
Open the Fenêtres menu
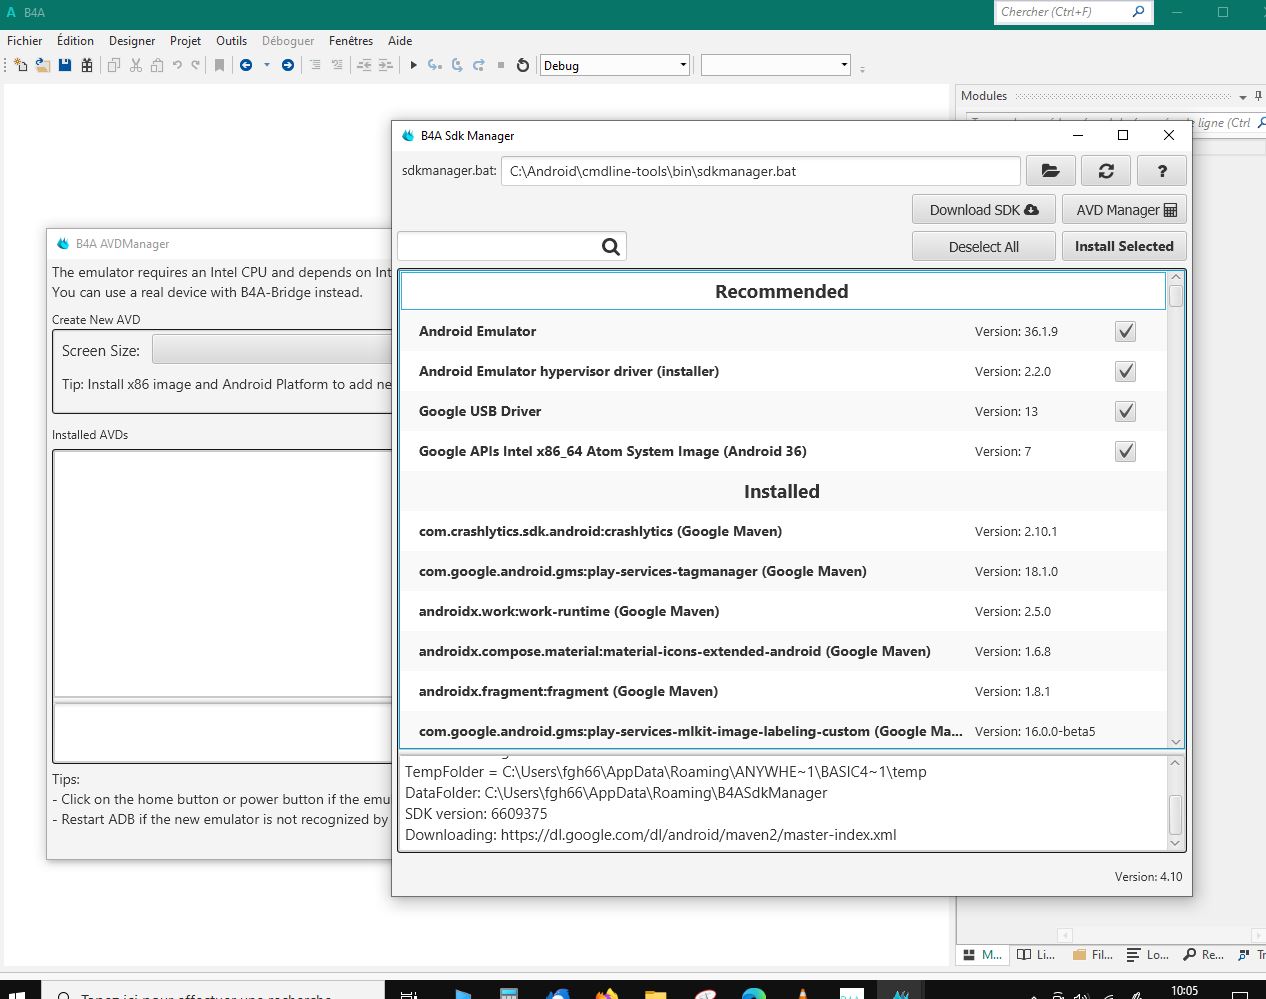click(351, 41)
